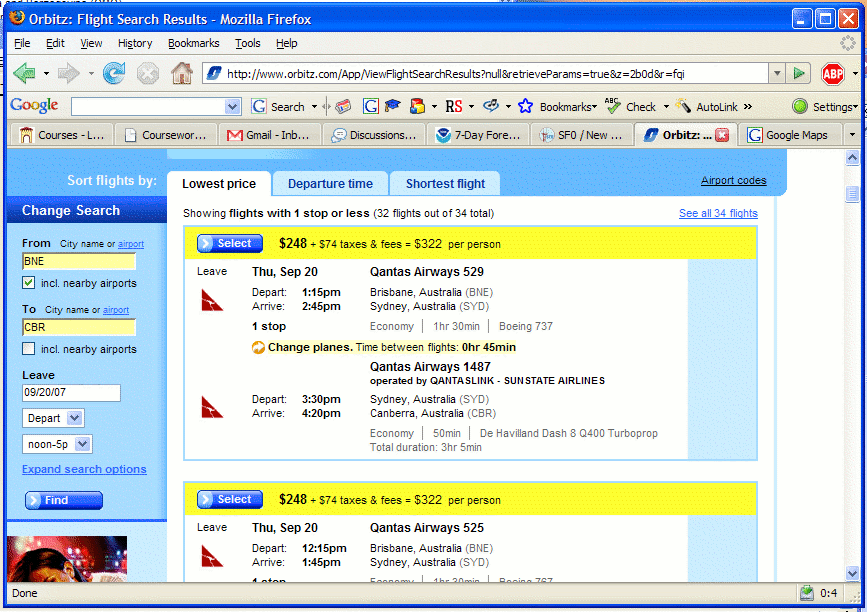Run spell Check from Google toolbar
This screenshot has width=867, height=612.
630,106
